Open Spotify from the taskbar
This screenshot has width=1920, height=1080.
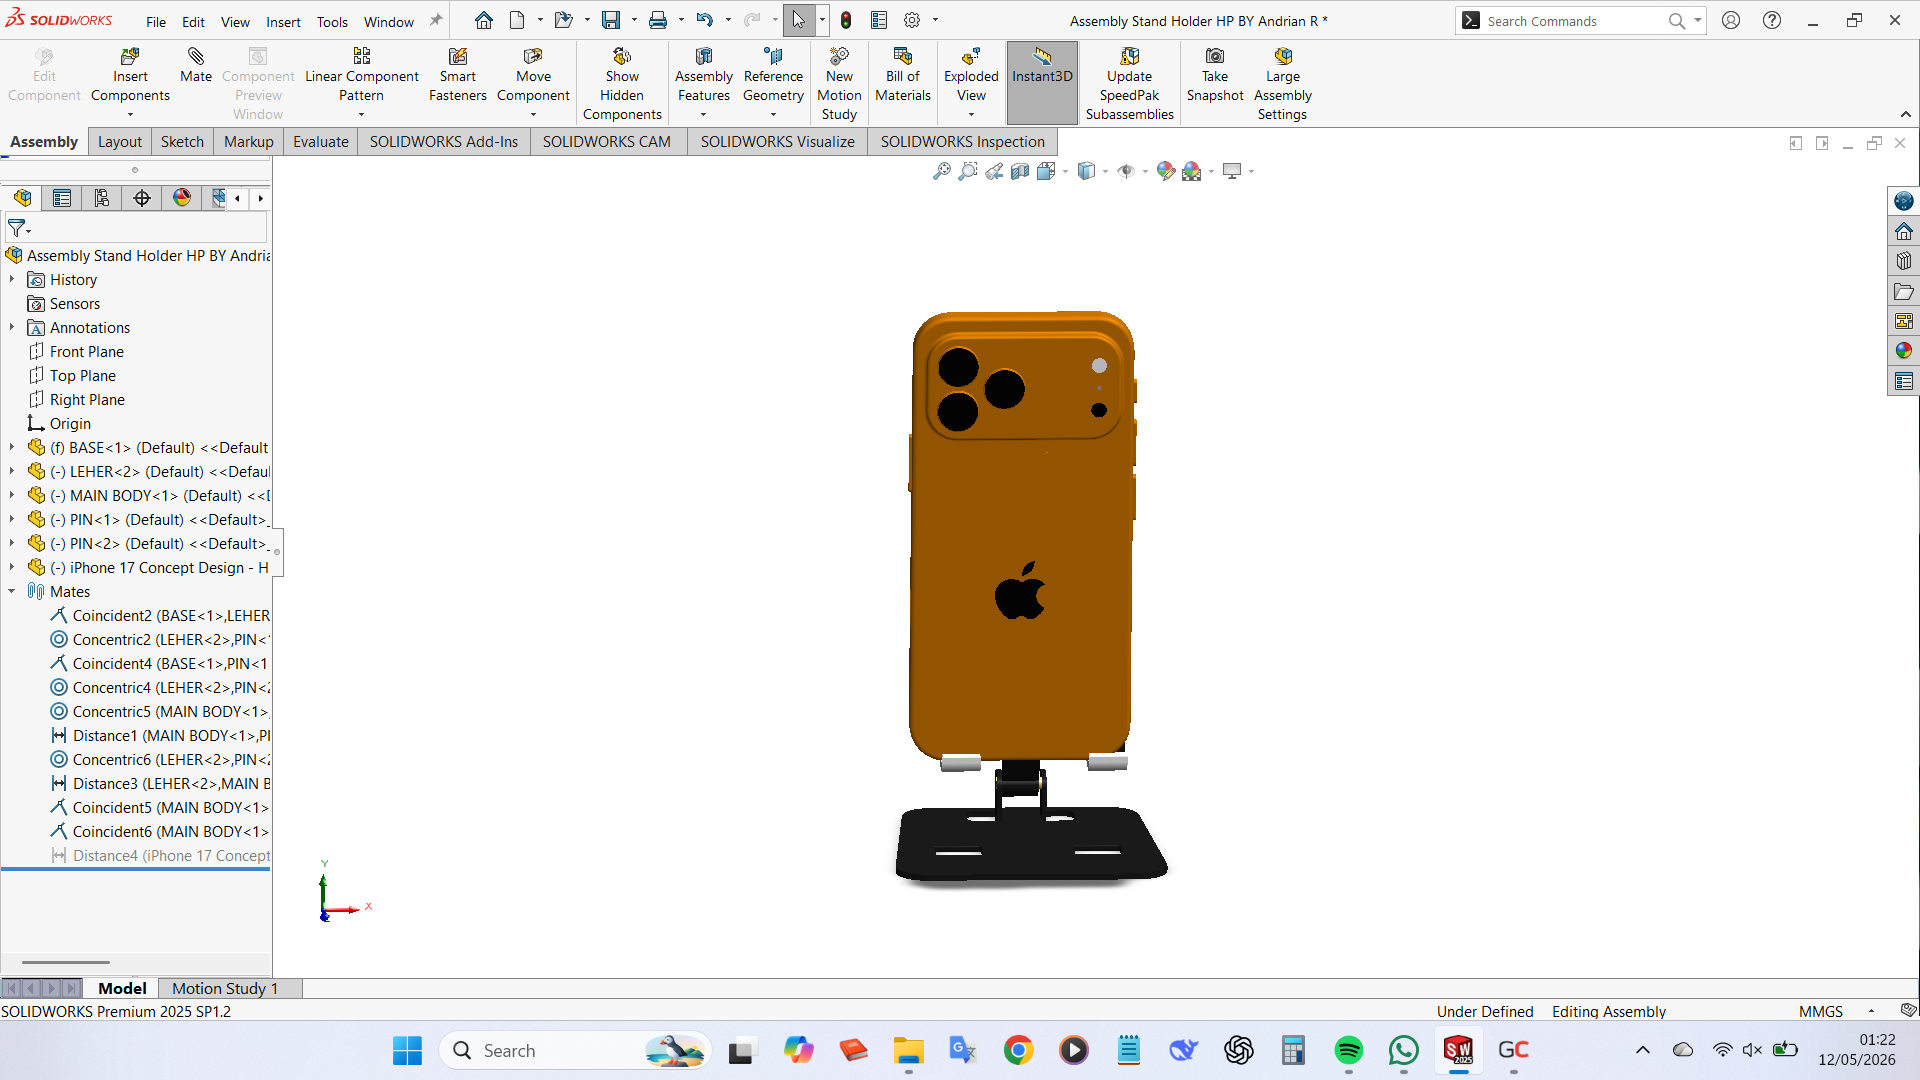1348,1051
